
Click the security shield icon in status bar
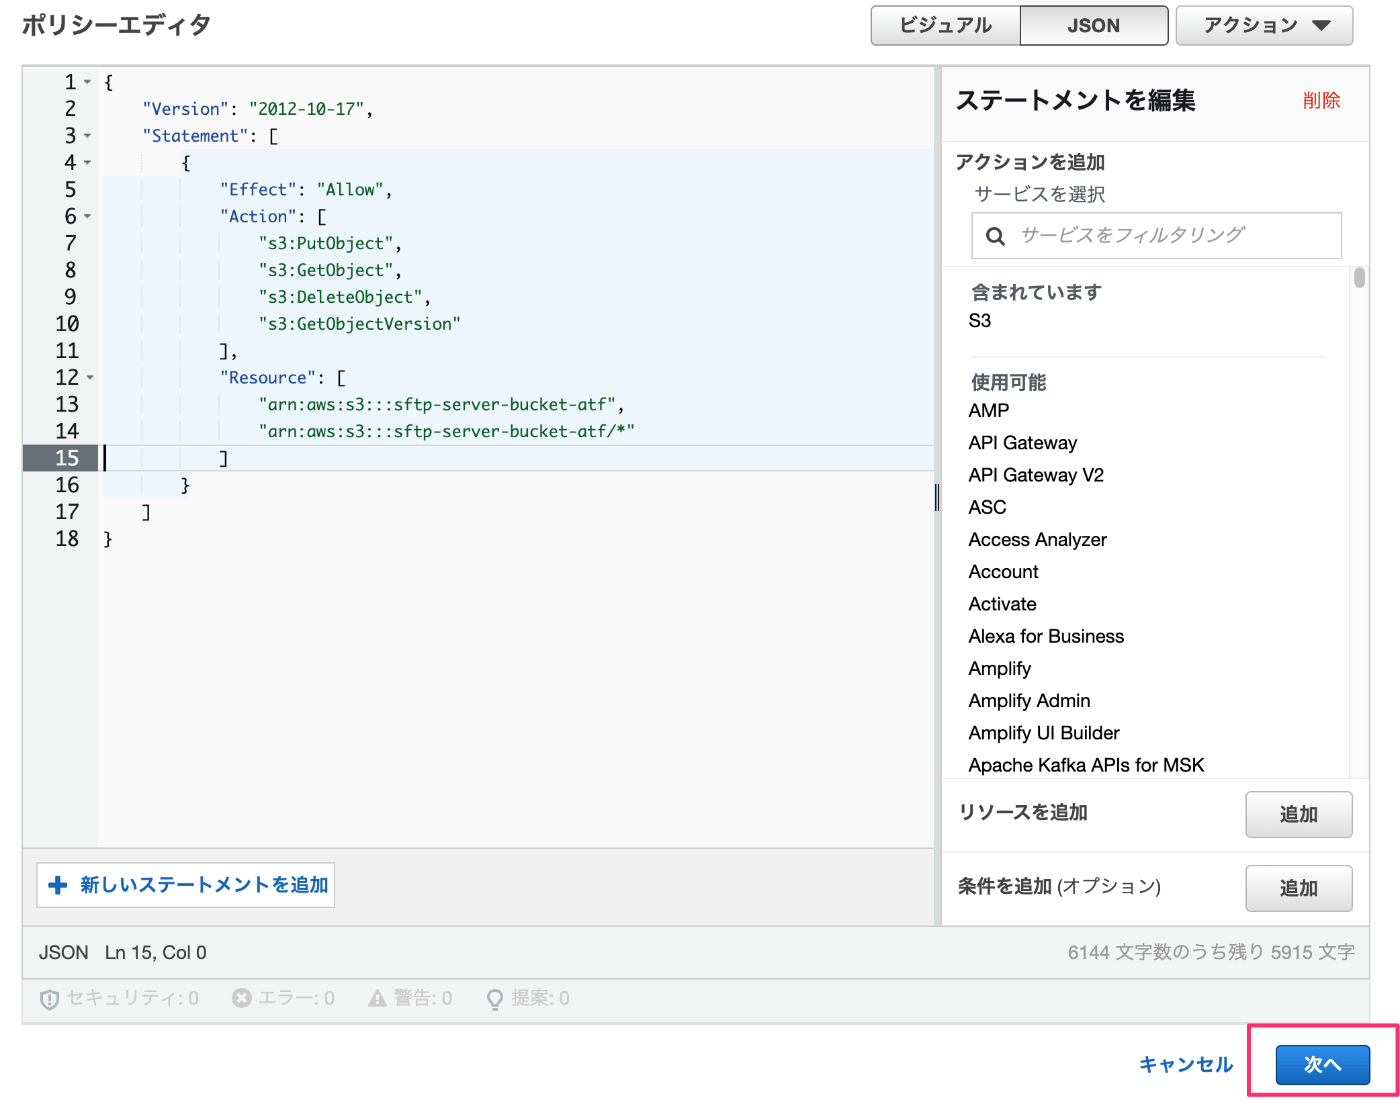(x=49, y=999)
